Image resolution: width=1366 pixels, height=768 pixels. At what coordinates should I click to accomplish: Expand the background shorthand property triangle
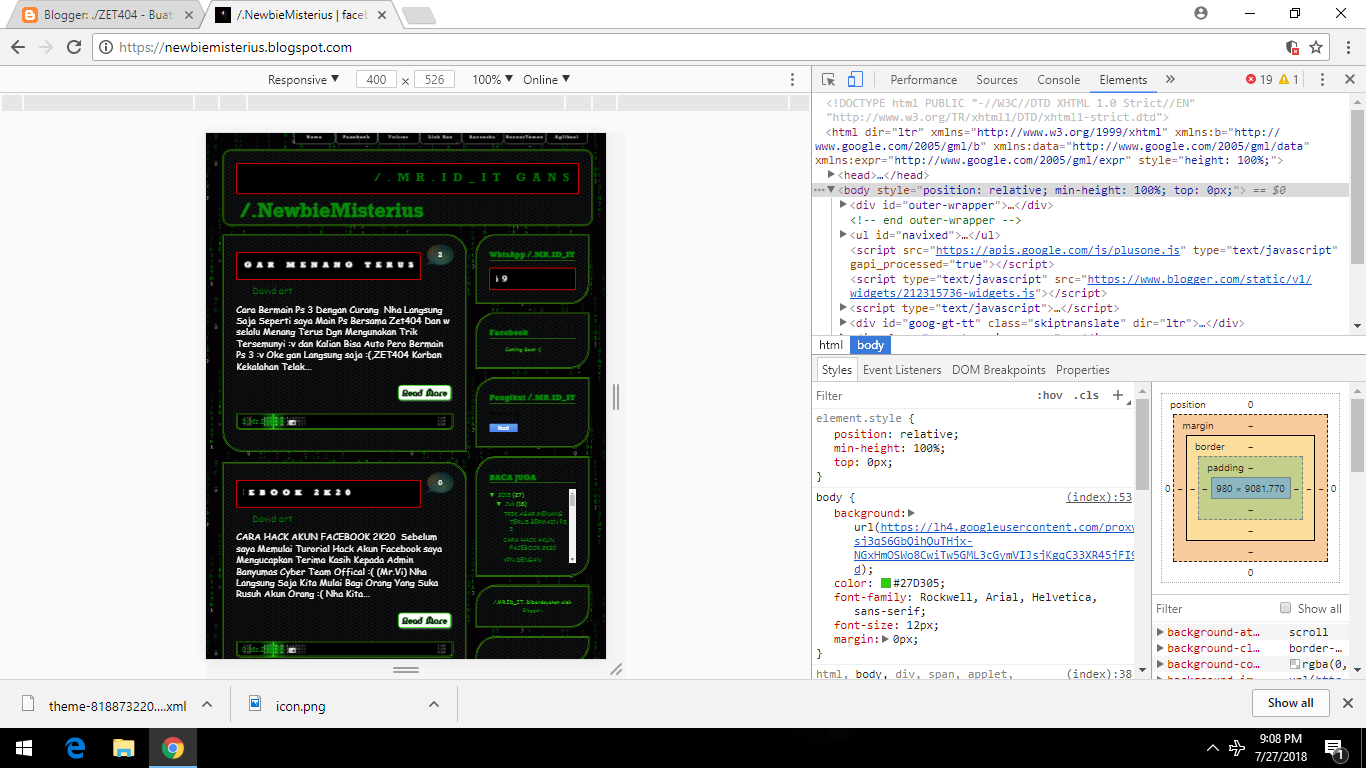[911, 513]
